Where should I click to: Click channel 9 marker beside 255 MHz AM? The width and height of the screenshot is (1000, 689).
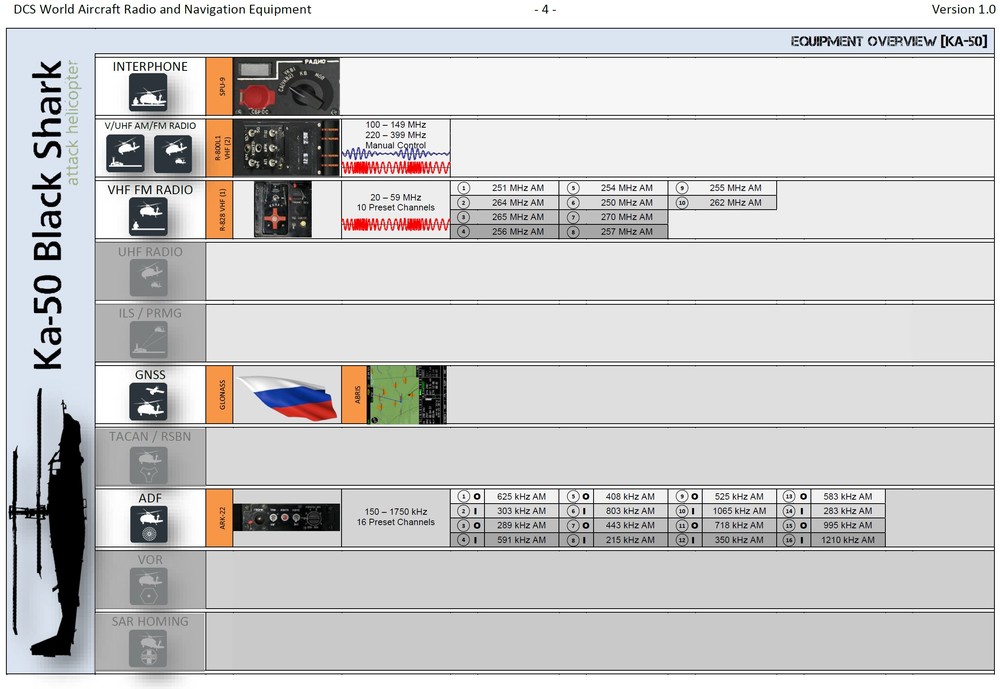682,188
